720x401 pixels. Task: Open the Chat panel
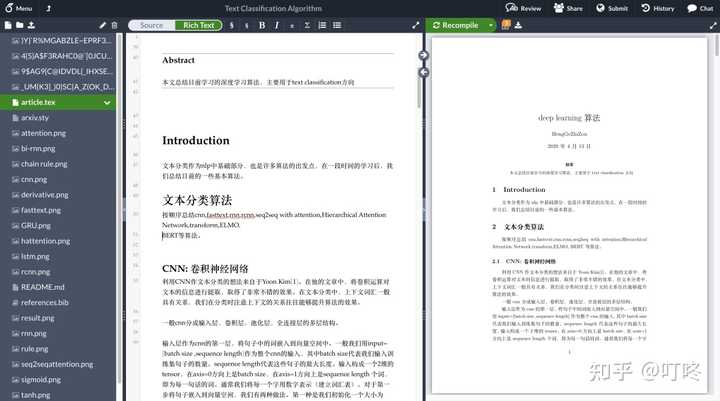click(700, 8)
